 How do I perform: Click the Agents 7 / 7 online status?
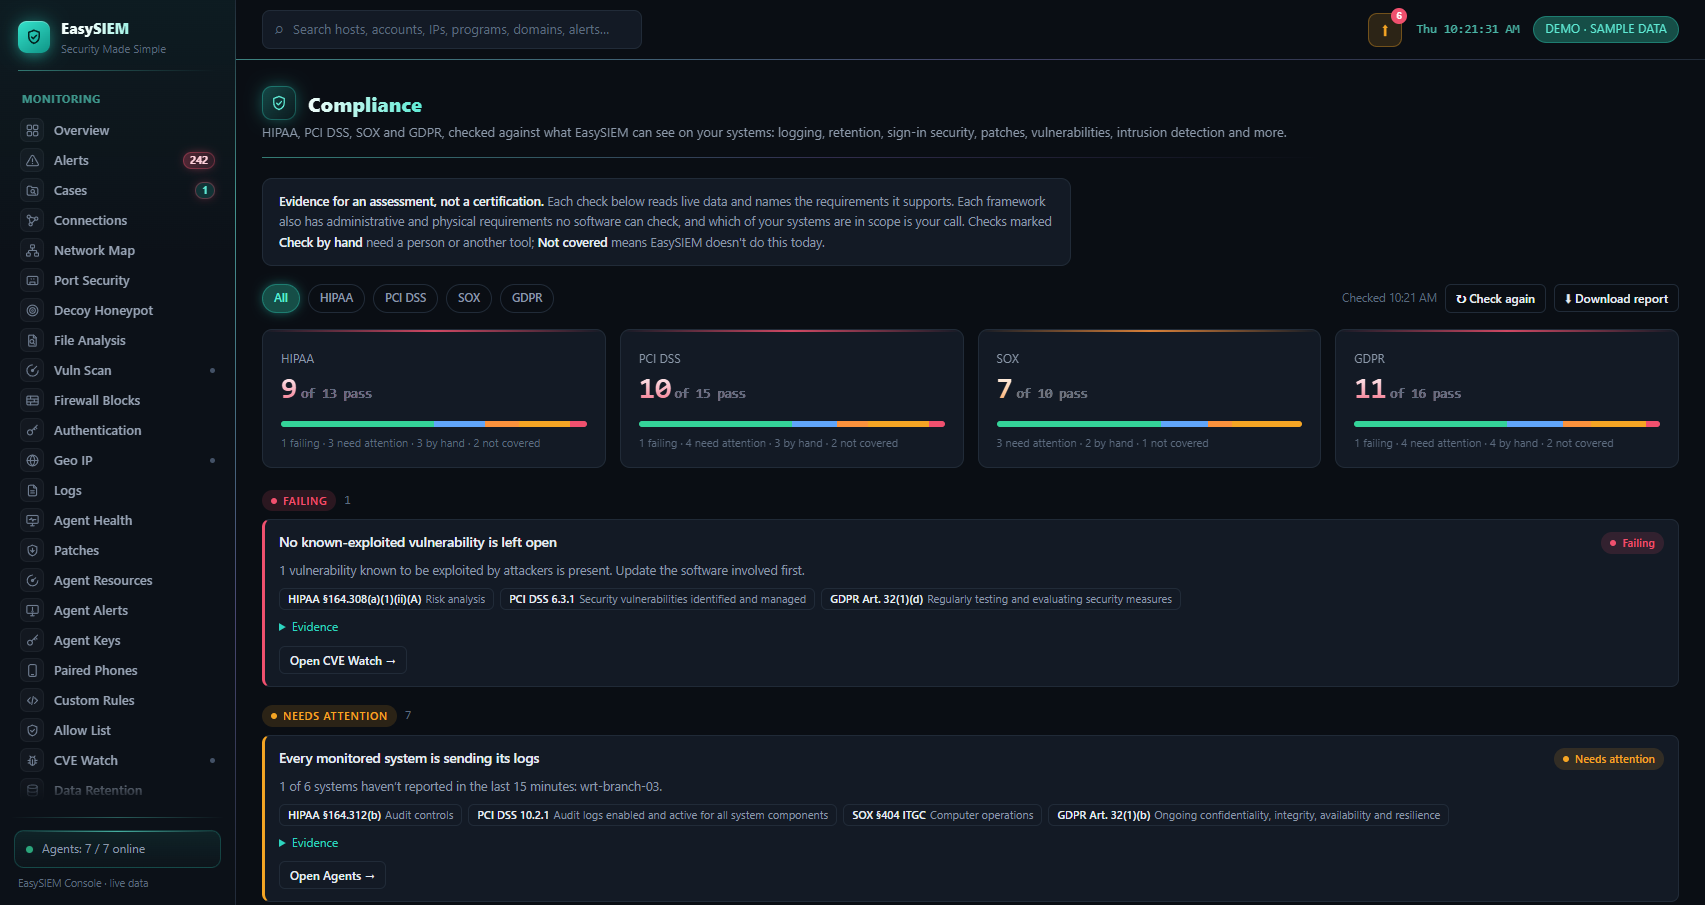(x=117, y=849)
